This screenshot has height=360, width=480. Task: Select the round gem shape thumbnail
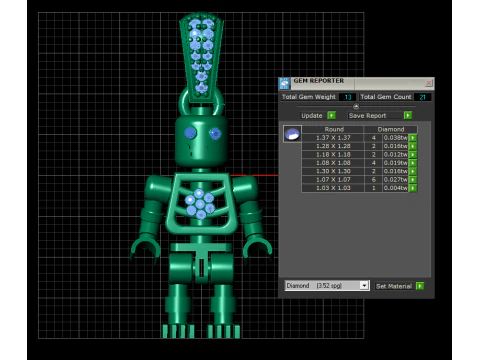tap(292, 134)
